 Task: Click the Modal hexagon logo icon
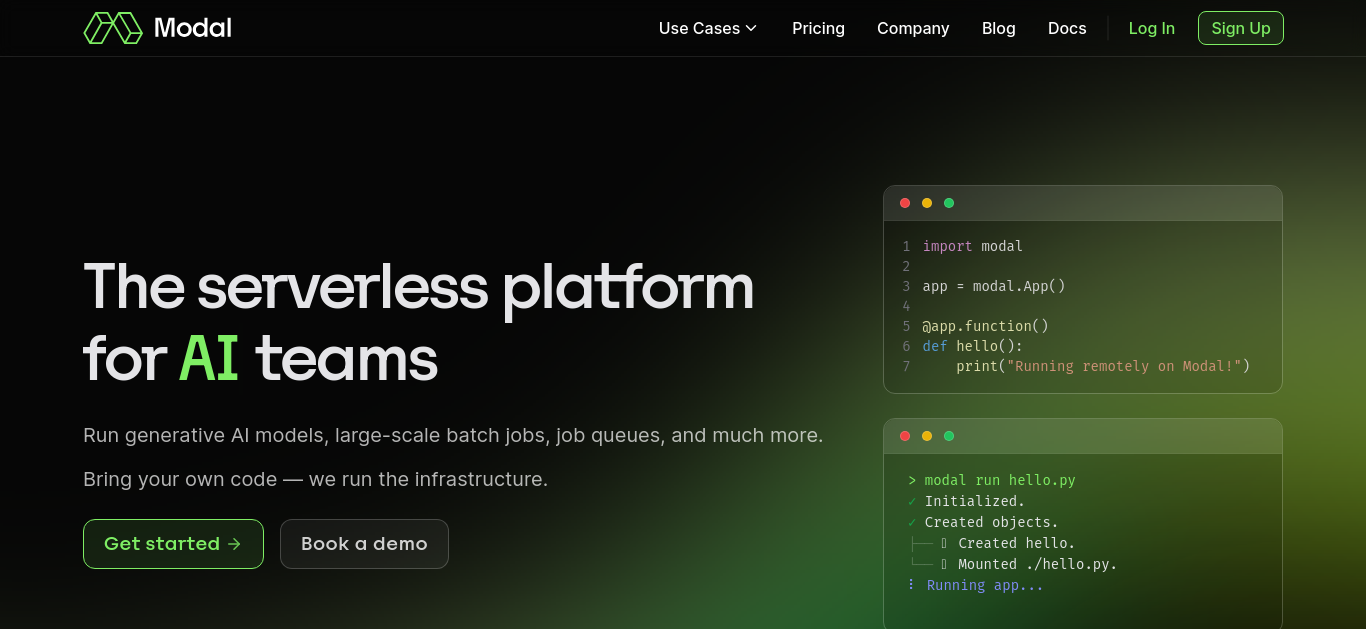[113, 28]
